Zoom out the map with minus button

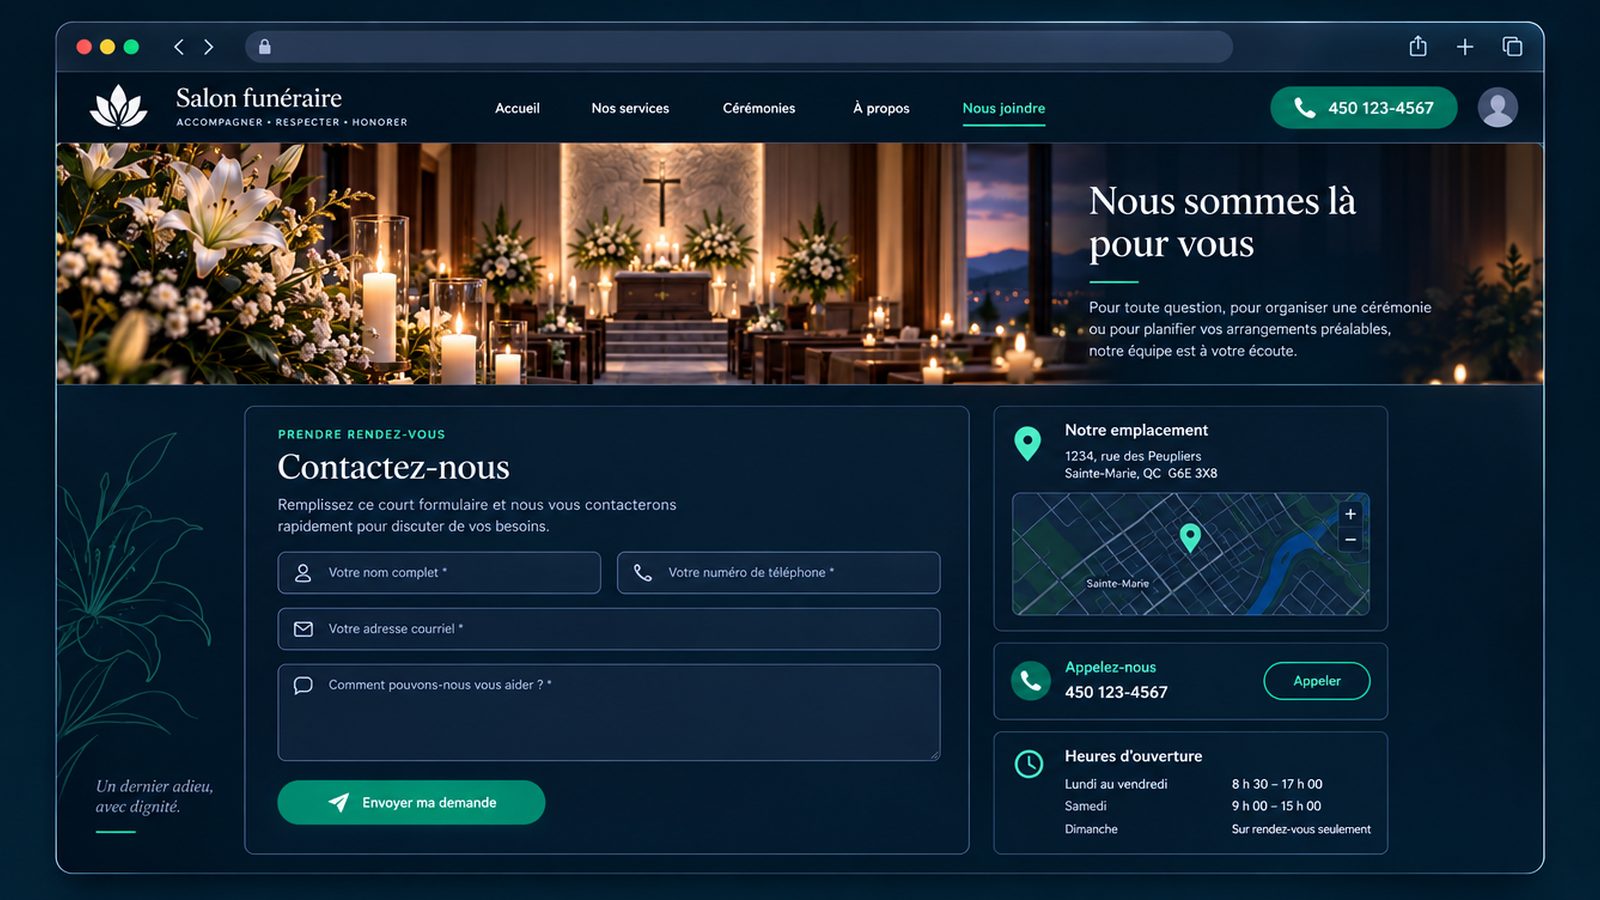(x=1350, y=540)
